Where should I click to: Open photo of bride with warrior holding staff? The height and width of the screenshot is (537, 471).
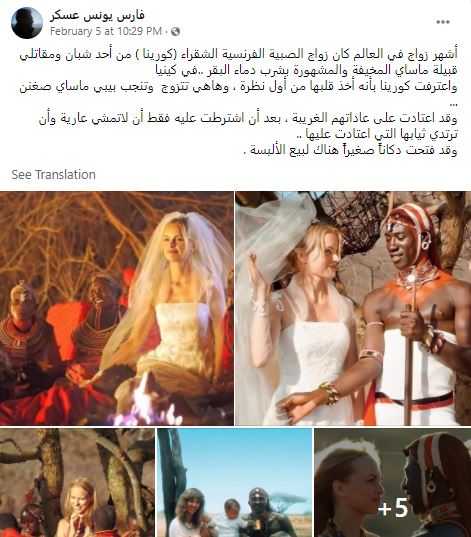click(x=353, y=308)
